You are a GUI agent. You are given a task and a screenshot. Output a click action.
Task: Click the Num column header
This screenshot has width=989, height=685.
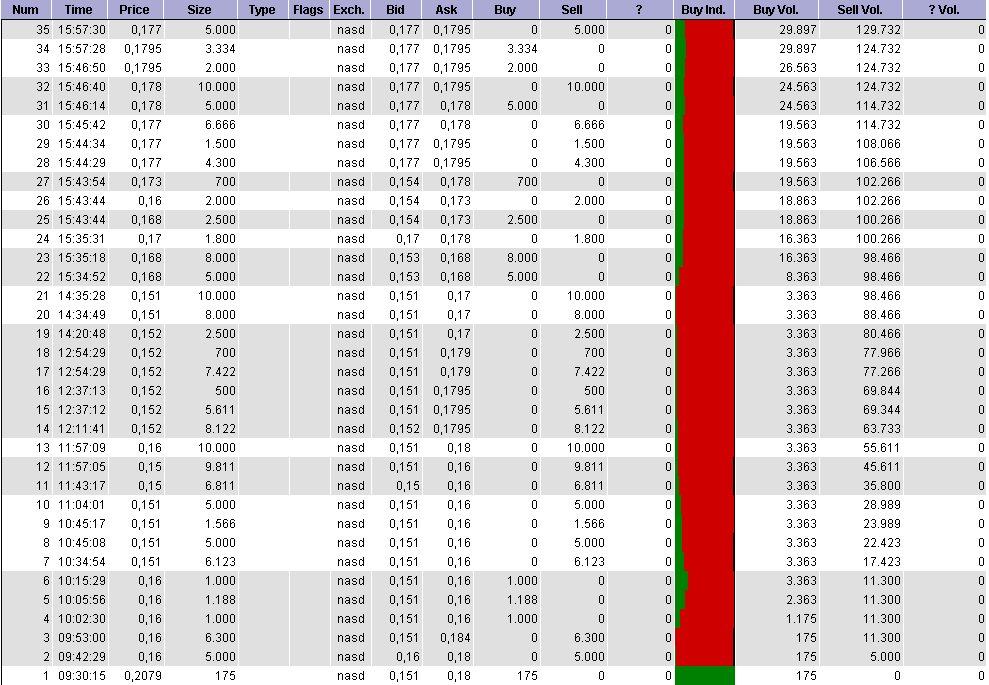point(25,10)
